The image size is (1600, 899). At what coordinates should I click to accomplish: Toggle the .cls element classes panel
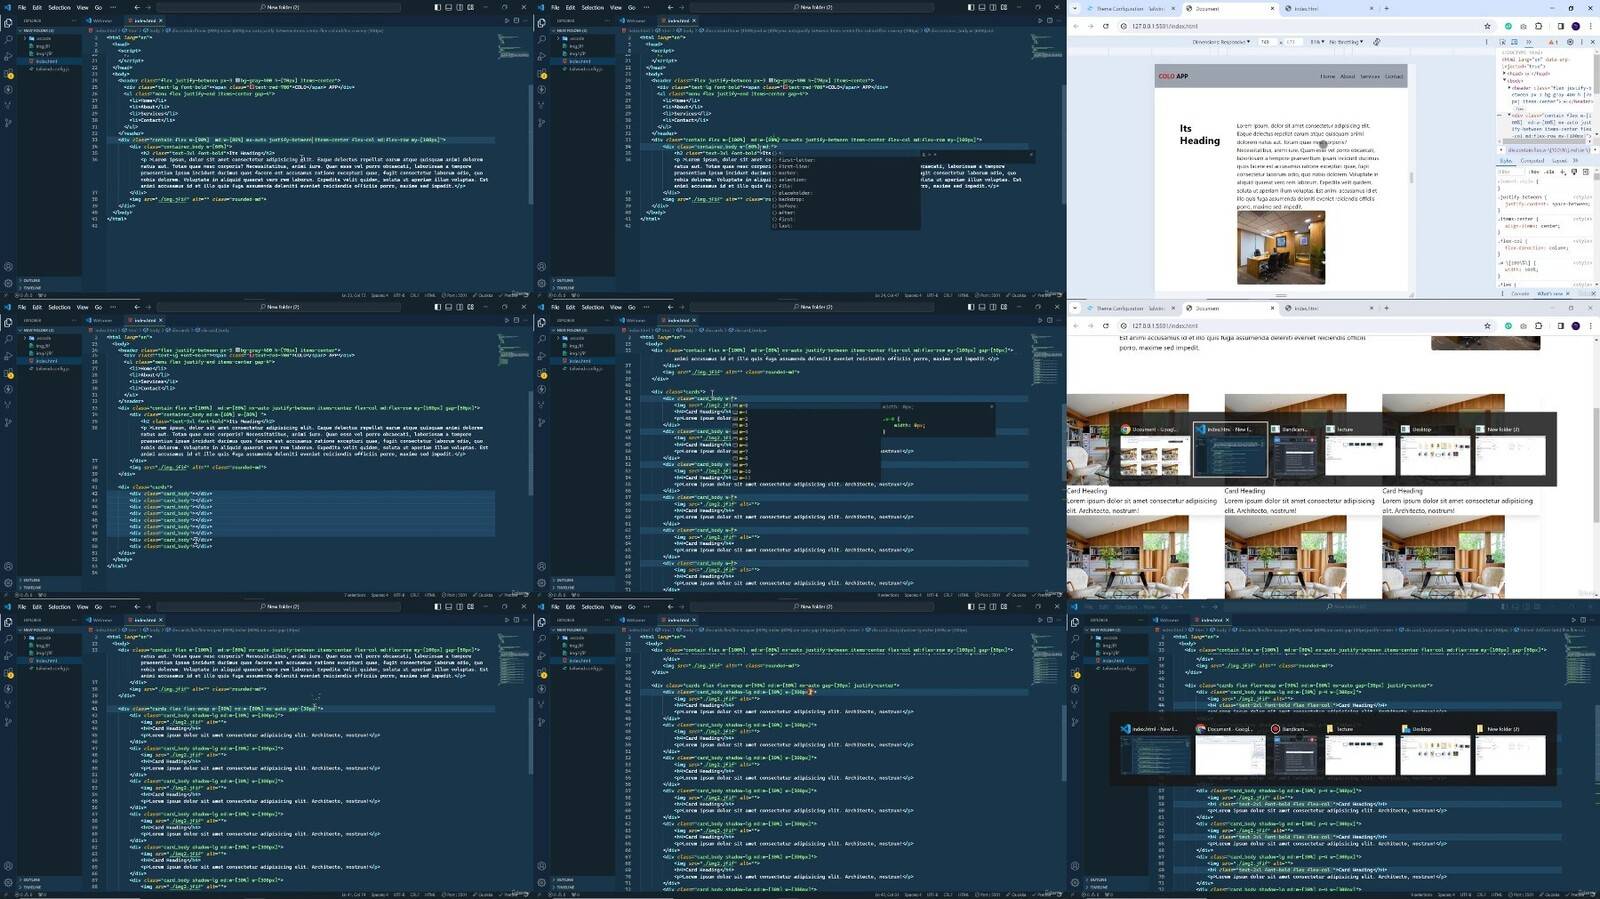(1549, 172)
